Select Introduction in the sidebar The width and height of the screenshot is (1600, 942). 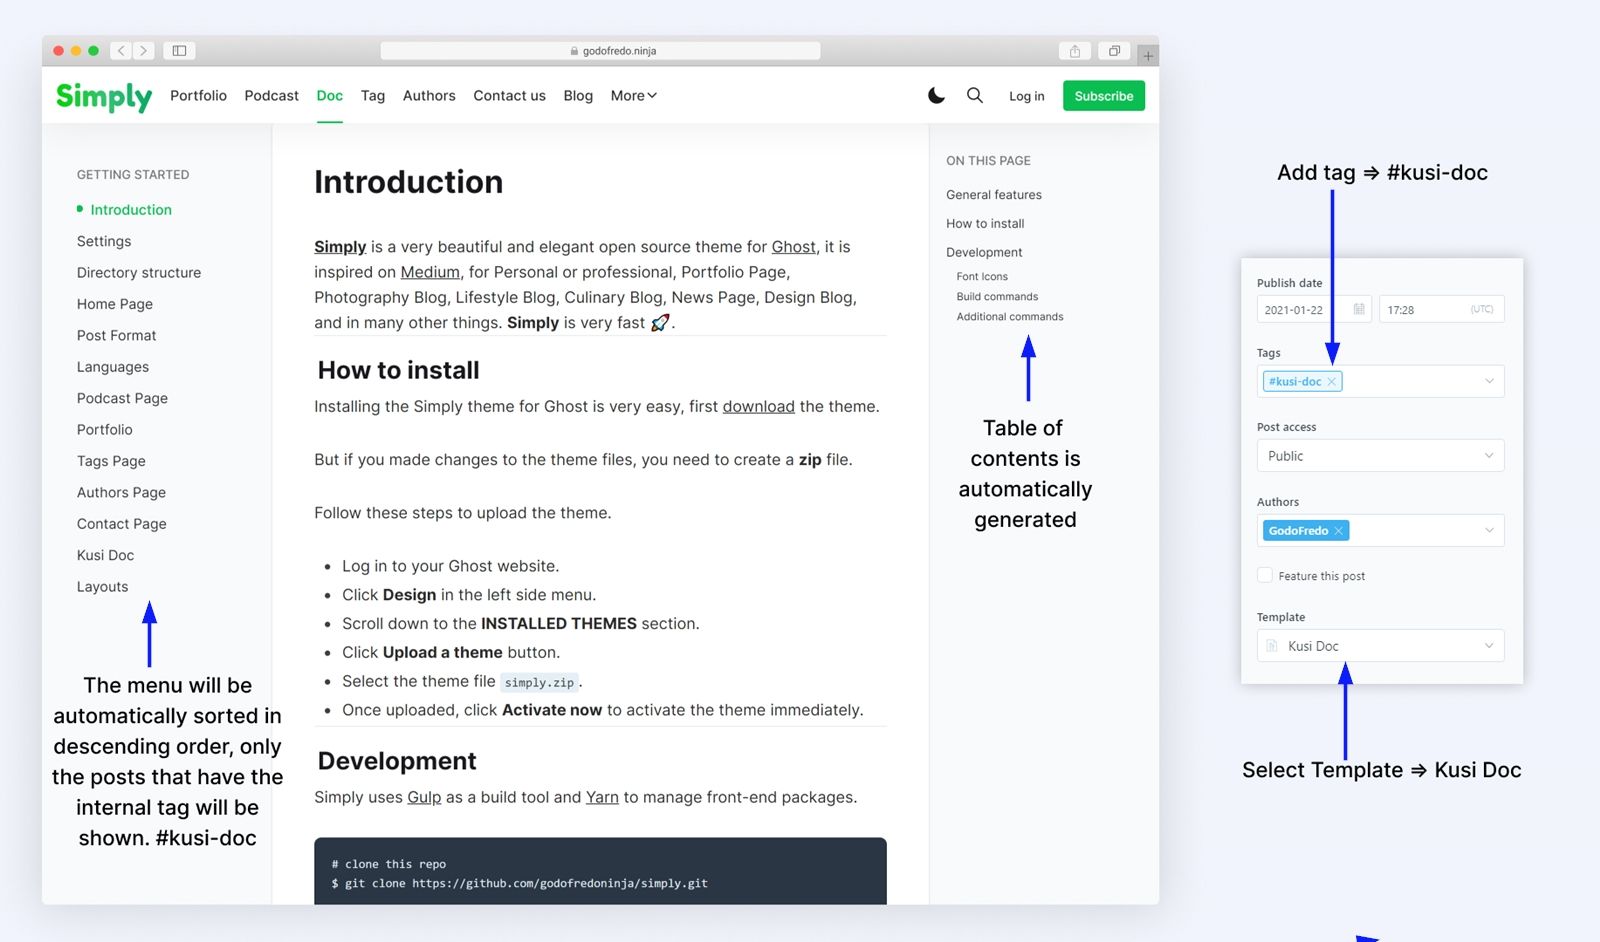[131, 210]
